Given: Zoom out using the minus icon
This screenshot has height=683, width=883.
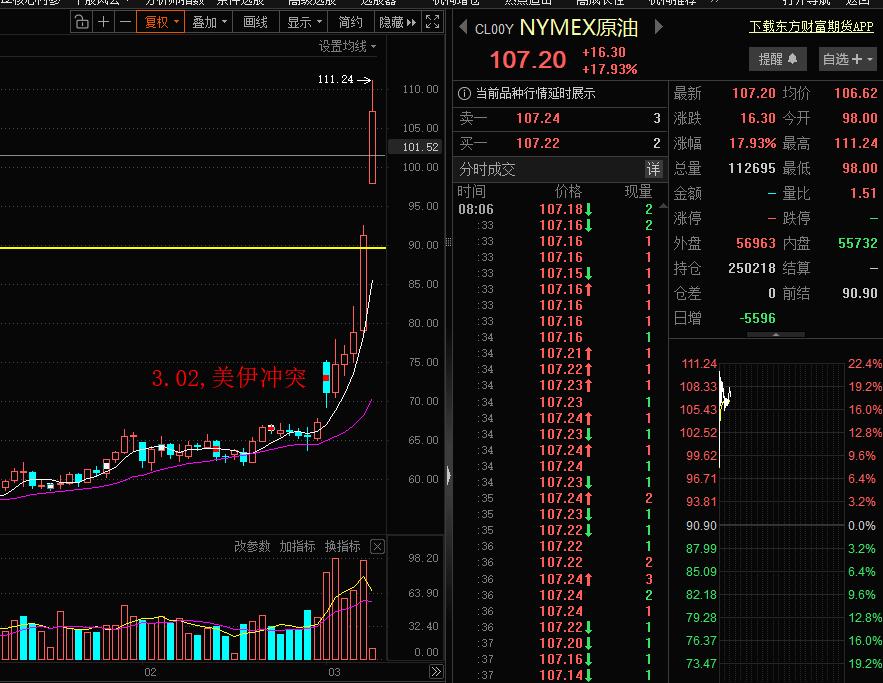Looking at the screenshot, I should 124,21.
